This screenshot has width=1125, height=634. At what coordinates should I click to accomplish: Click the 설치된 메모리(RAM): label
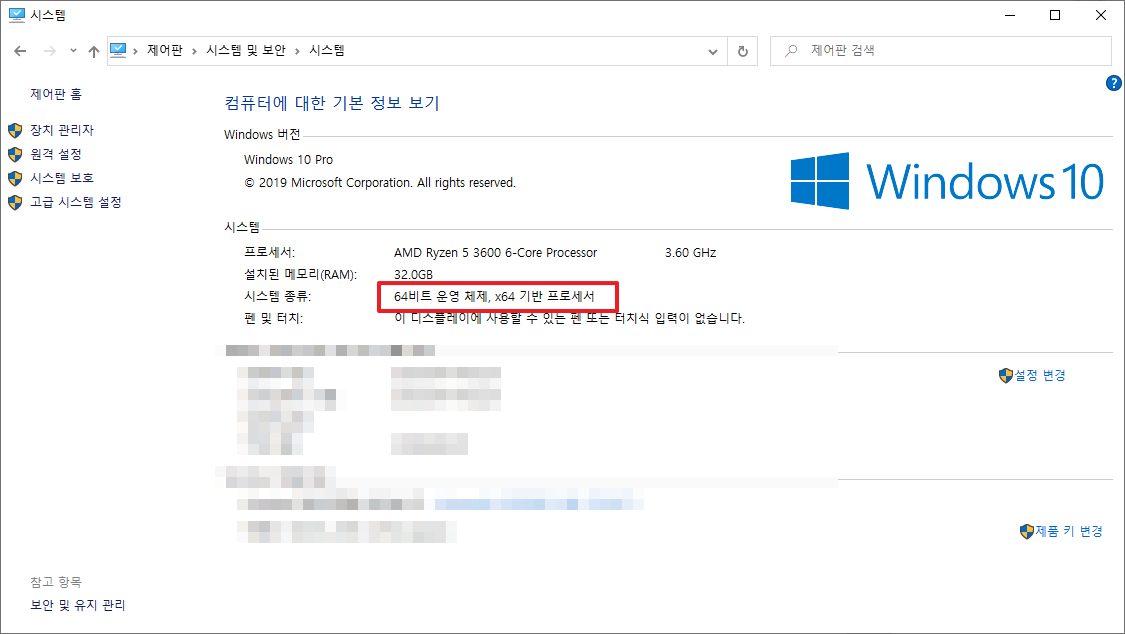[x=301, y=275]
